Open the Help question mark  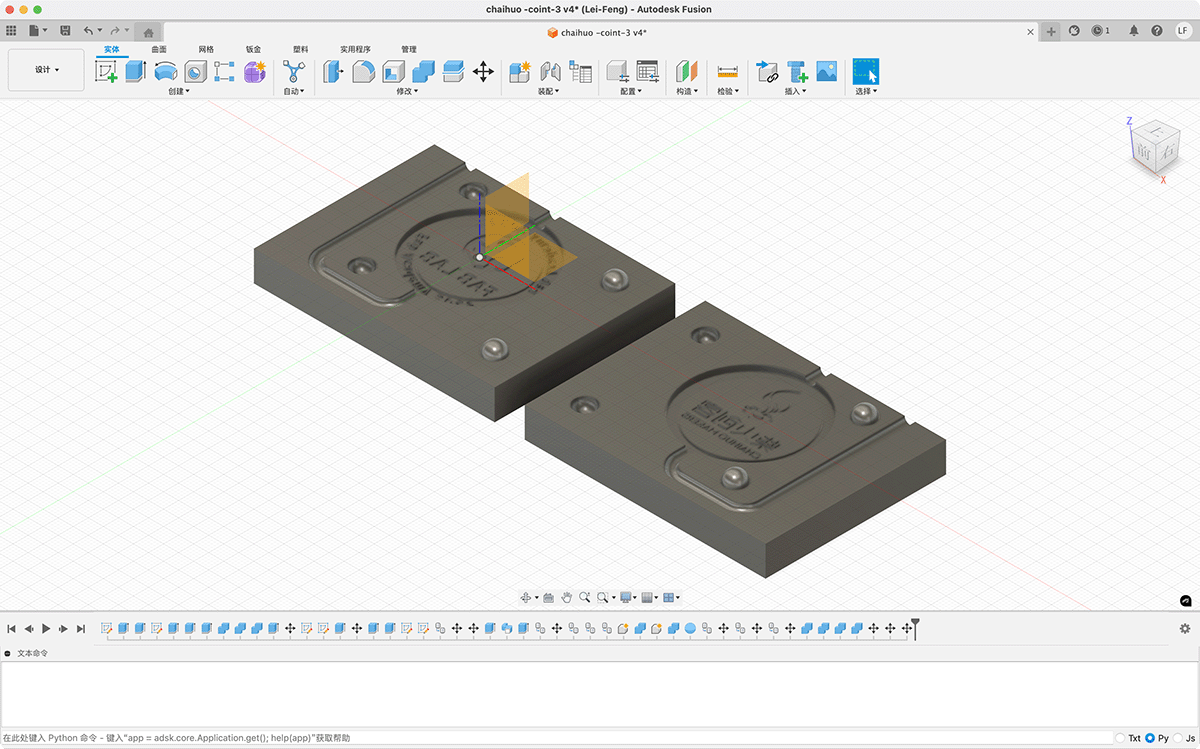coord(1157,31)
